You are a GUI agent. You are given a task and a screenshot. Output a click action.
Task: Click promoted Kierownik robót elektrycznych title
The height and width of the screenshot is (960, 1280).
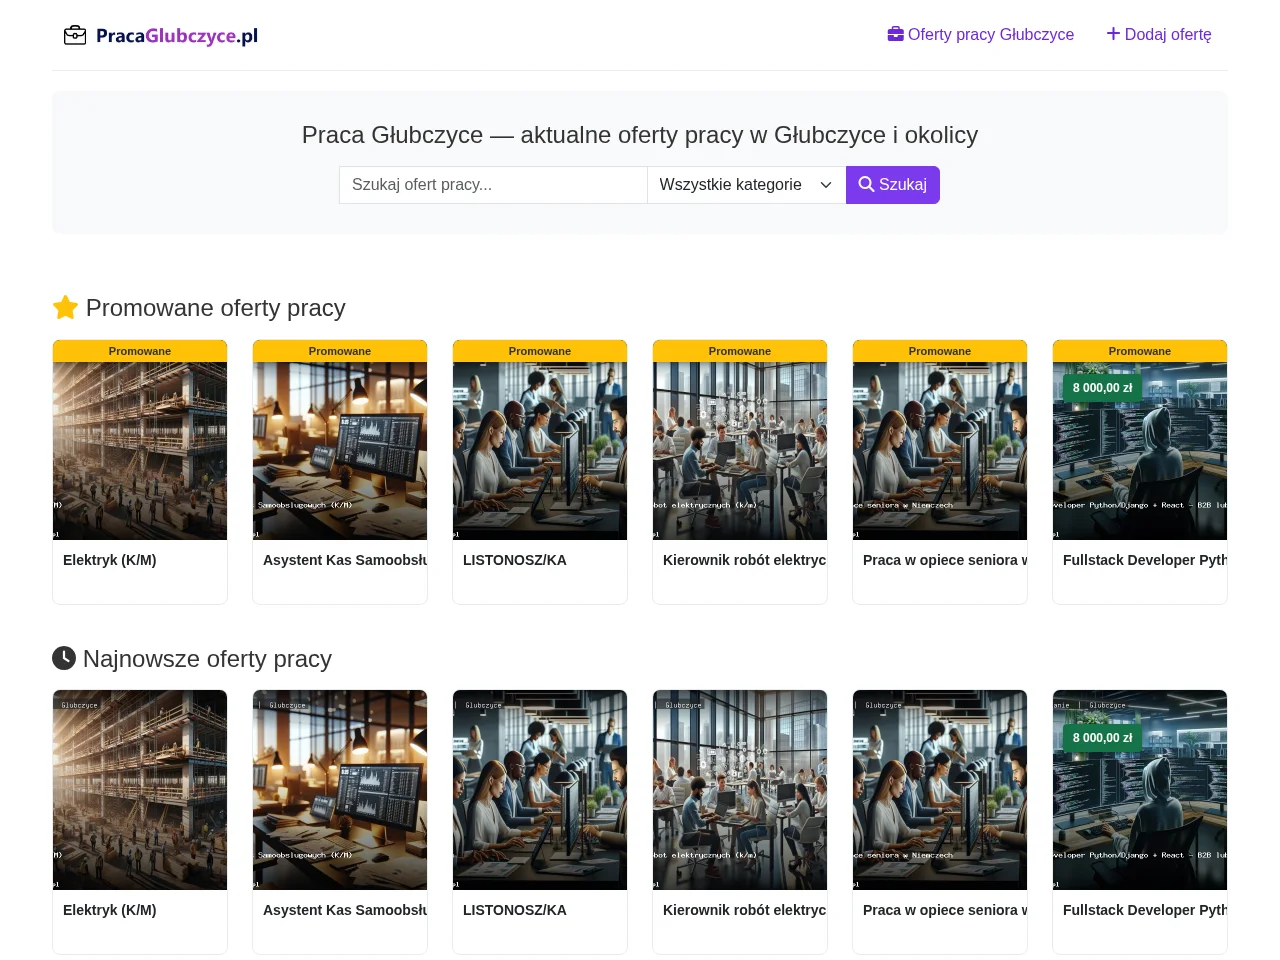(x=745, y=560)
